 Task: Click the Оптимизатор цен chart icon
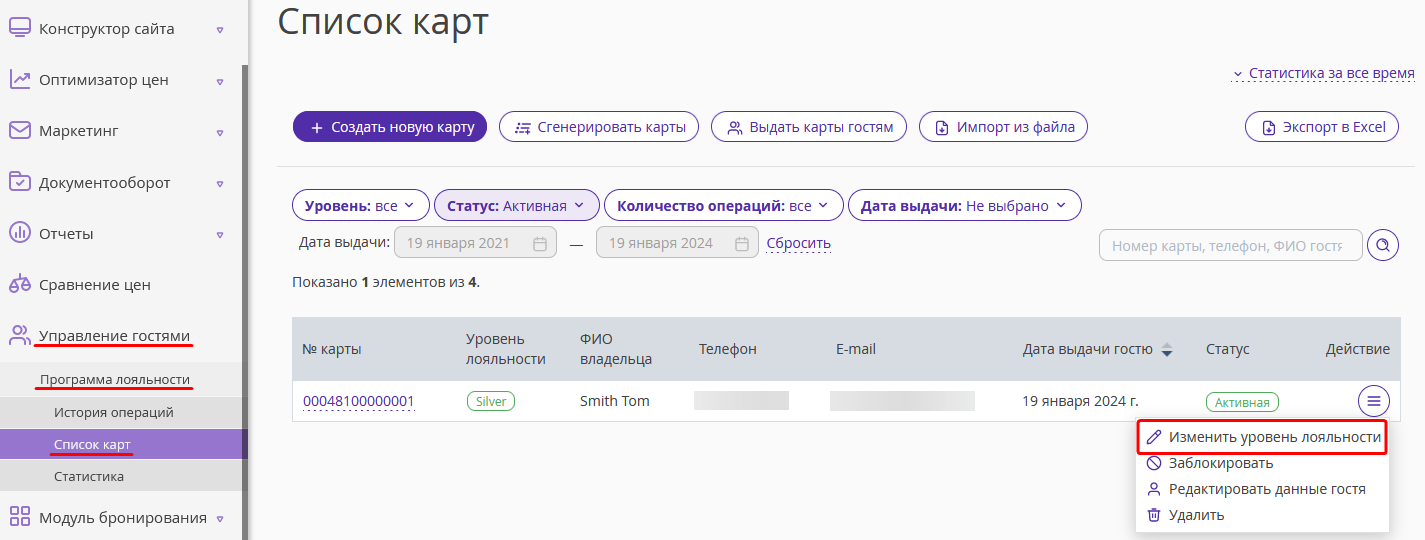(20, 79)
